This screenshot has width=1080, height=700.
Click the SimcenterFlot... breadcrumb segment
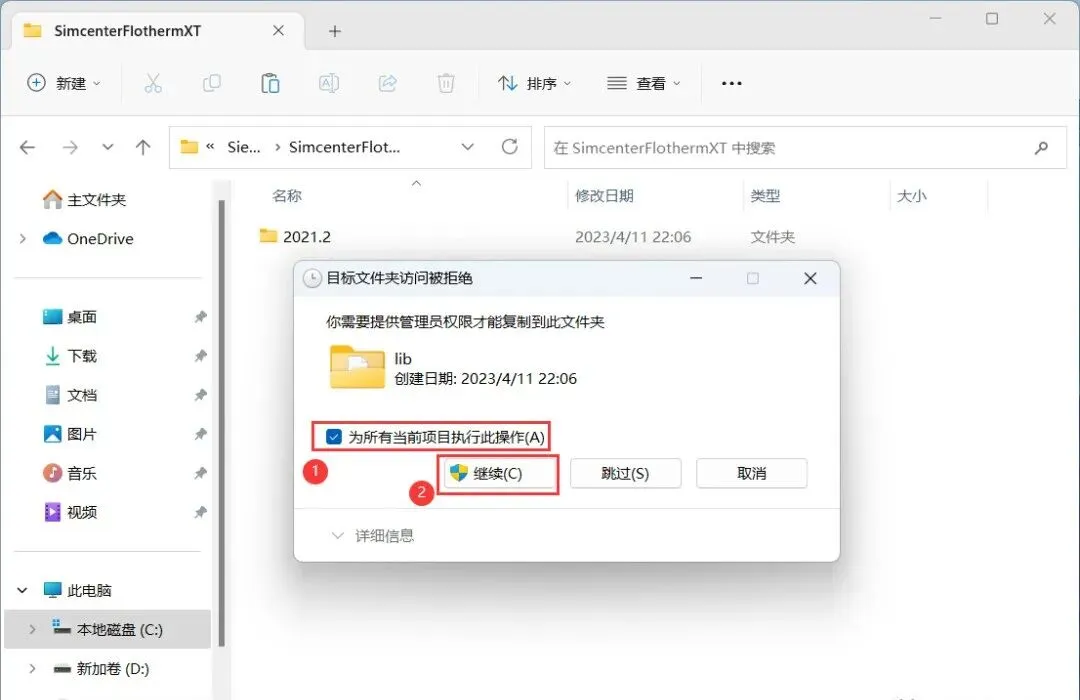point(344,147)
